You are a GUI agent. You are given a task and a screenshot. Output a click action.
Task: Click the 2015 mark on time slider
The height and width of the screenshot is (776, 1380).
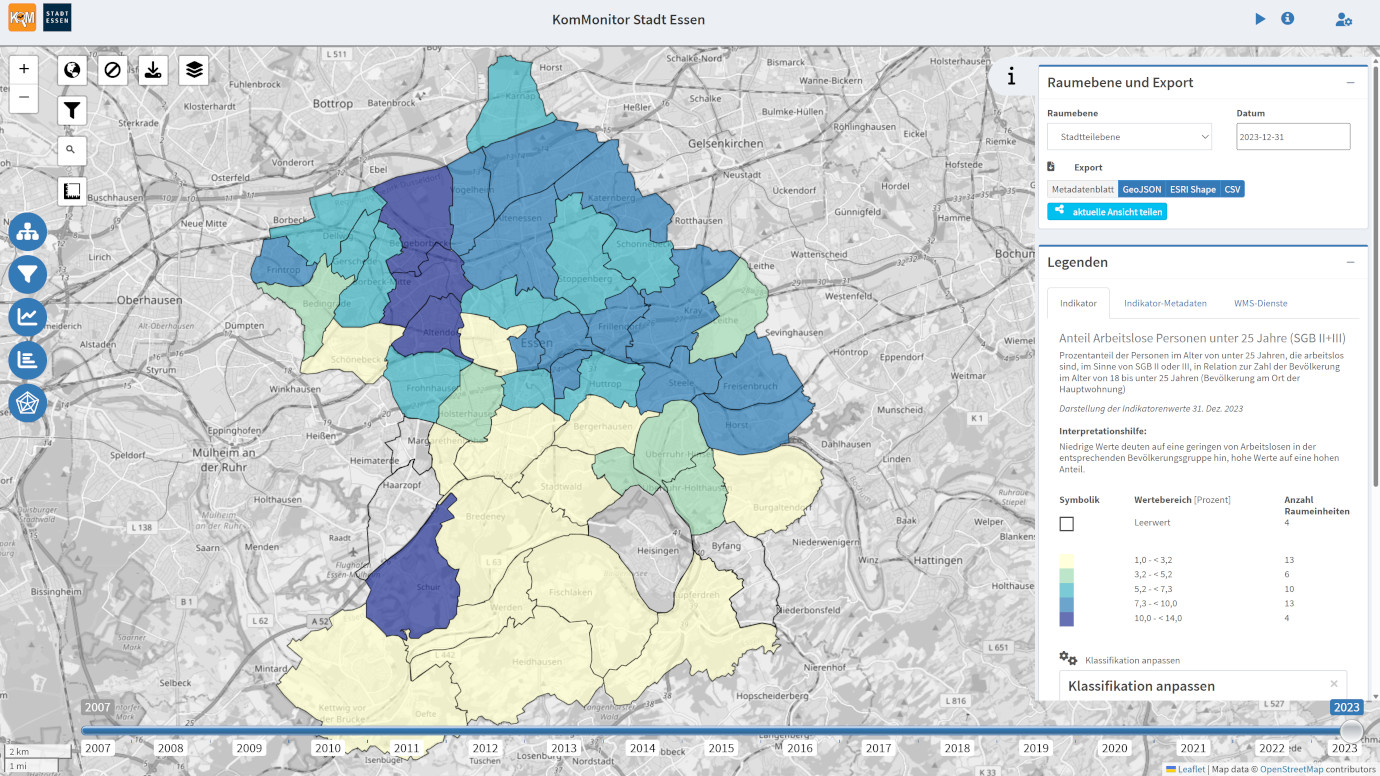point(721,747)
